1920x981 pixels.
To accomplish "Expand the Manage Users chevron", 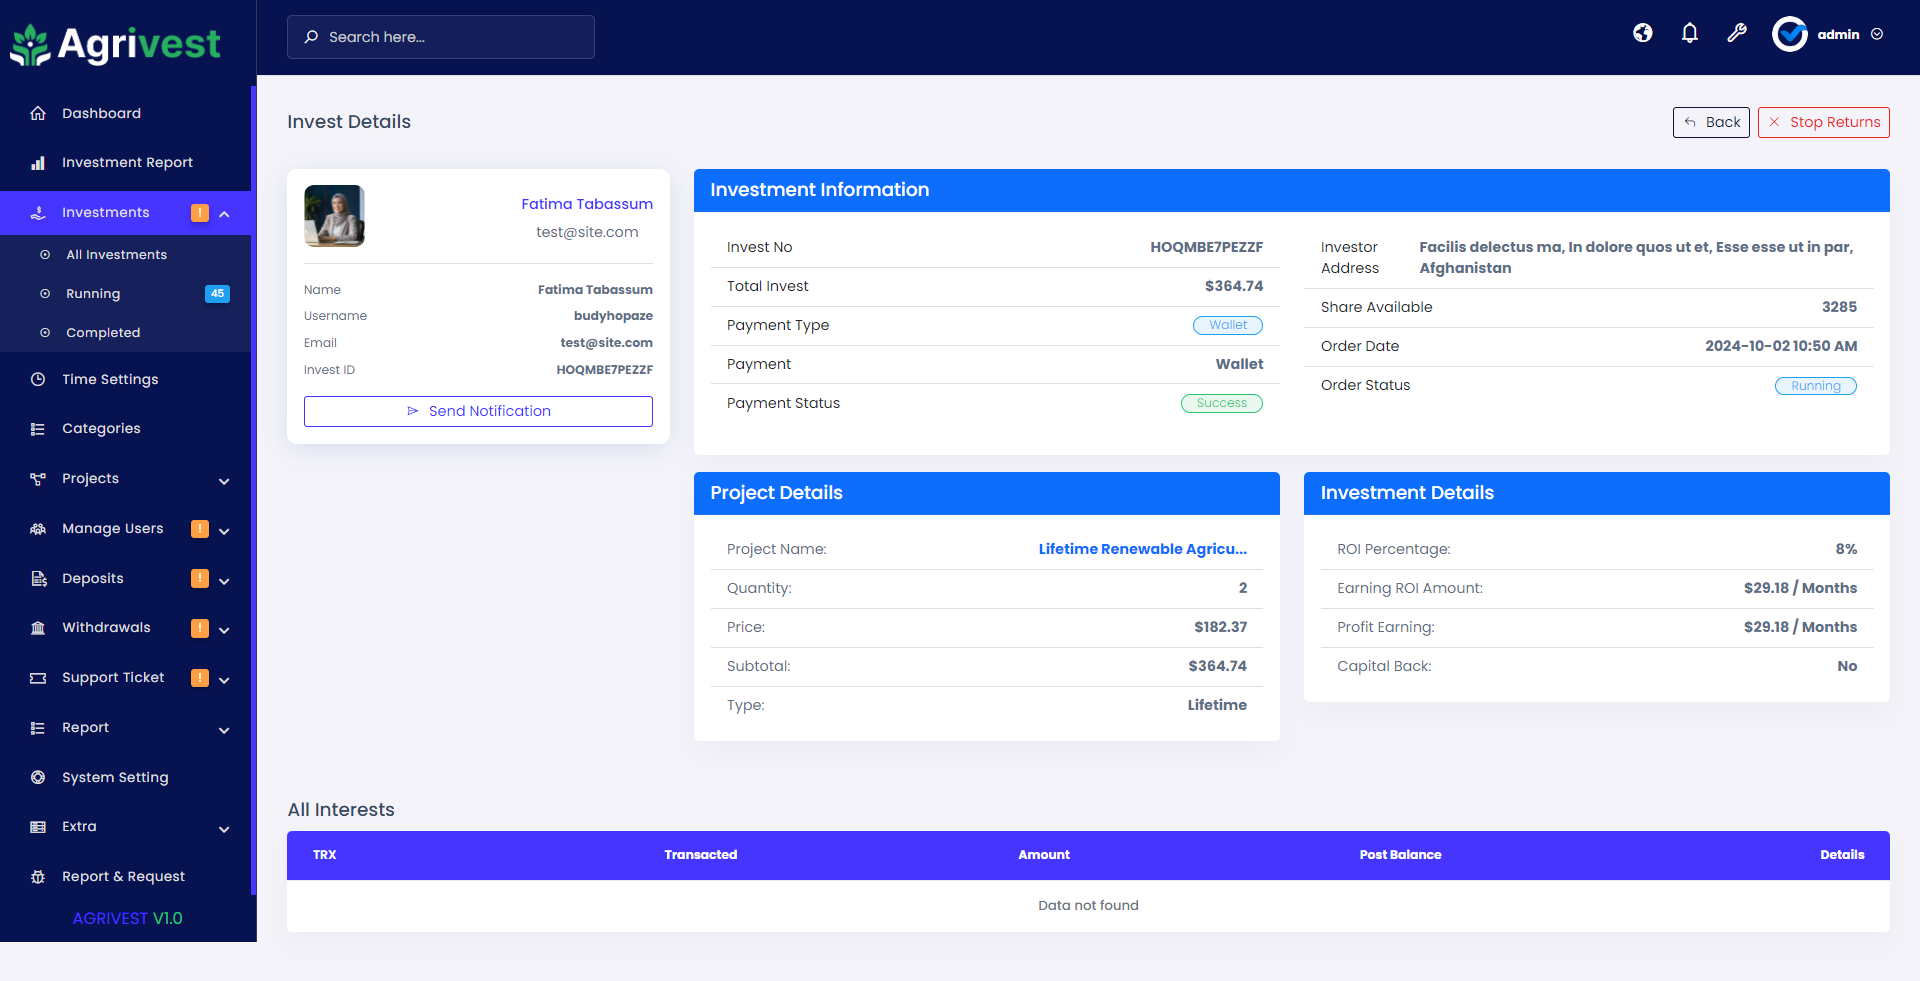I will click(224, 531).
